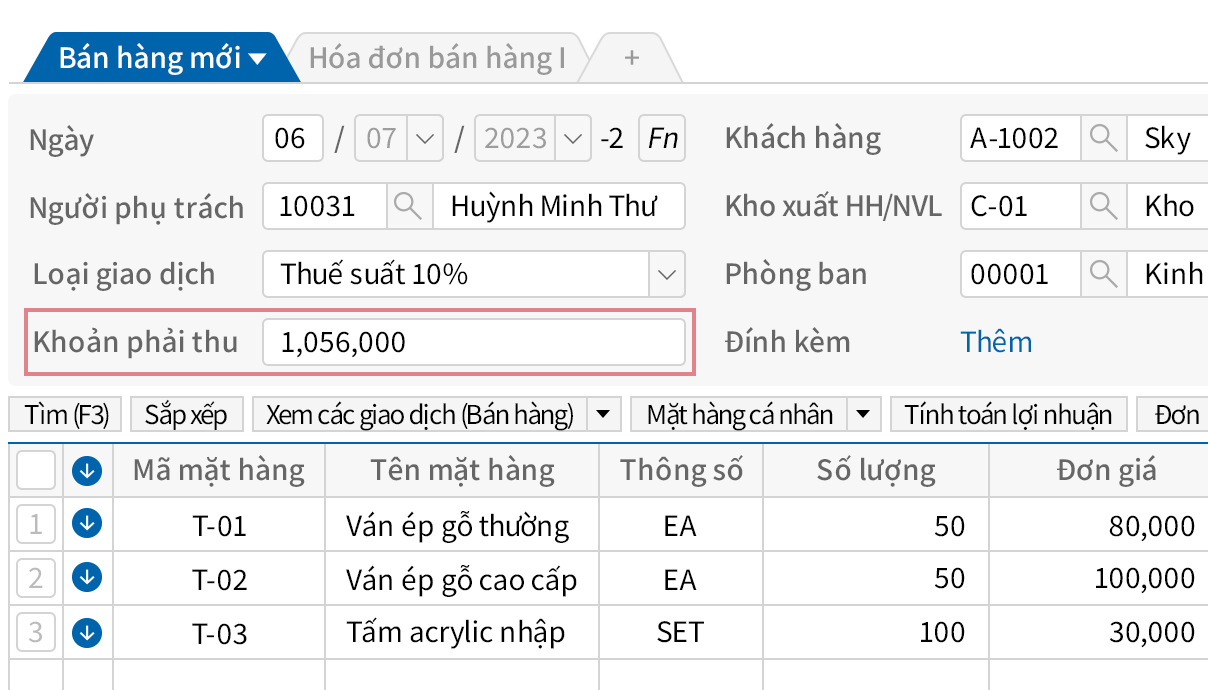1210x690 pixels.
Task: Click blue arrow icon on row T-03
Action: pyautogui.click(x=86, y=632)
